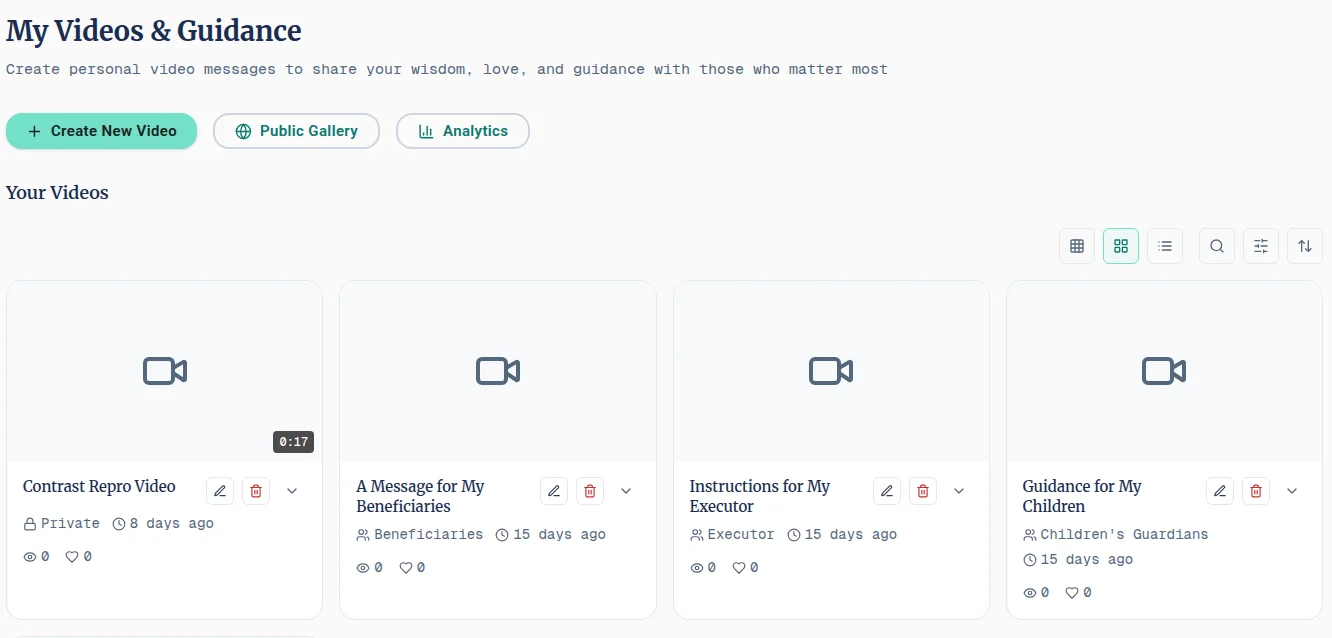
Task: Expand Instructions for My Executor chevron
Action: 959,491
